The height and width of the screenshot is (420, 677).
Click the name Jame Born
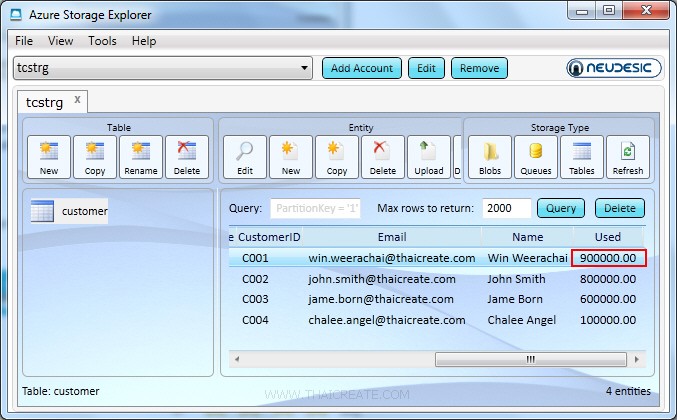[x=515, y=299]
